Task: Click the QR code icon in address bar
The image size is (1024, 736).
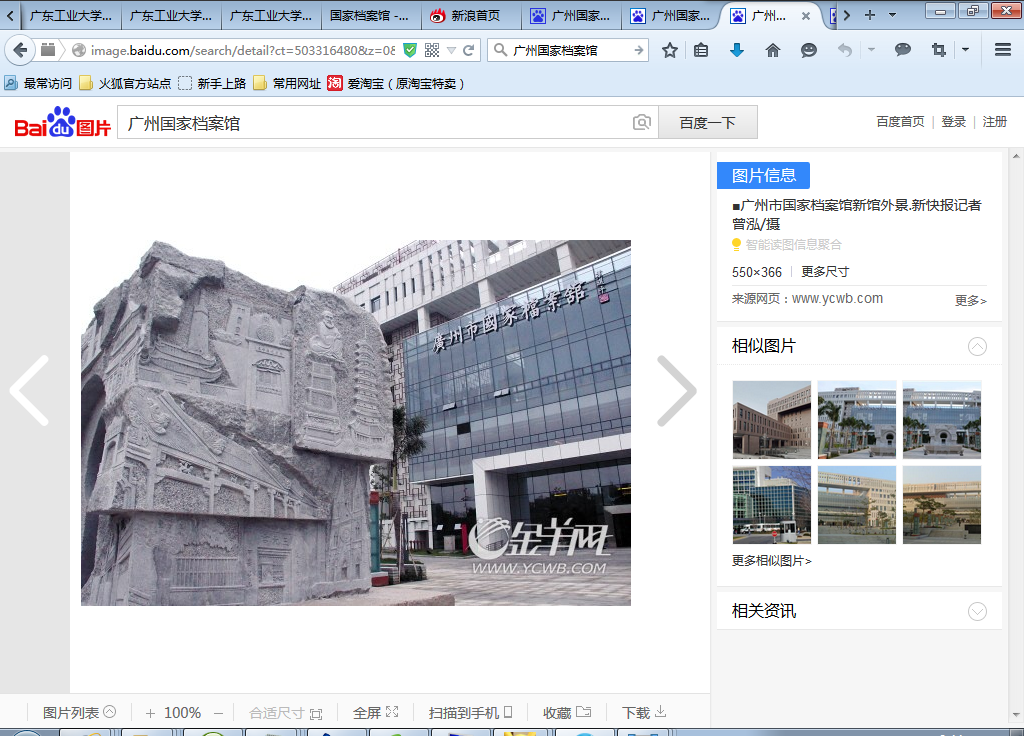Action: point(432,50)
